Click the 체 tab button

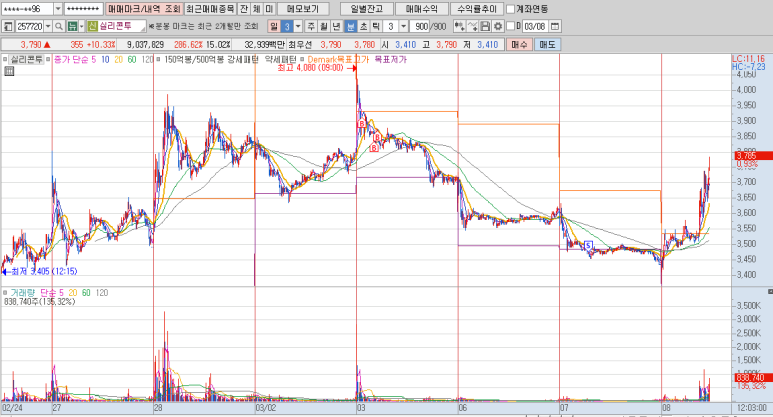(x=257, y=9)
